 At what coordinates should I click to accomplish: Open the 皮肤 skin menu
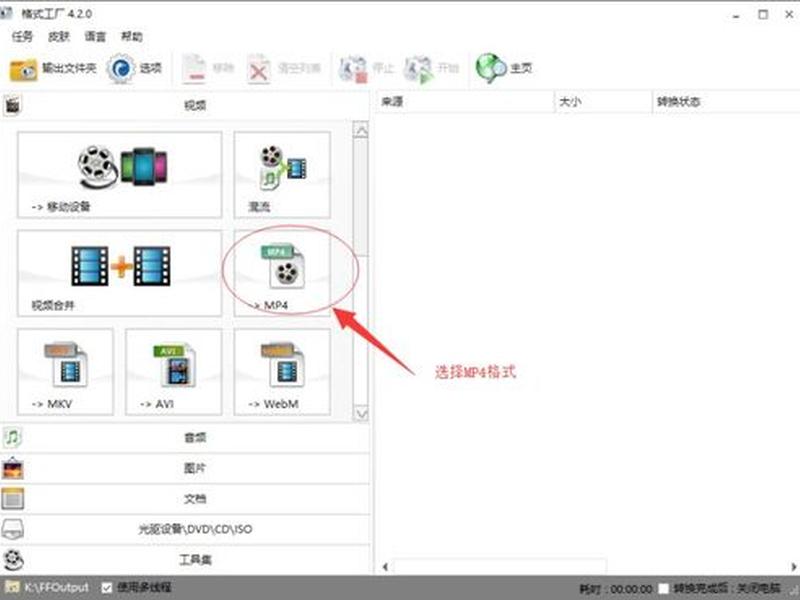[59, 37]
